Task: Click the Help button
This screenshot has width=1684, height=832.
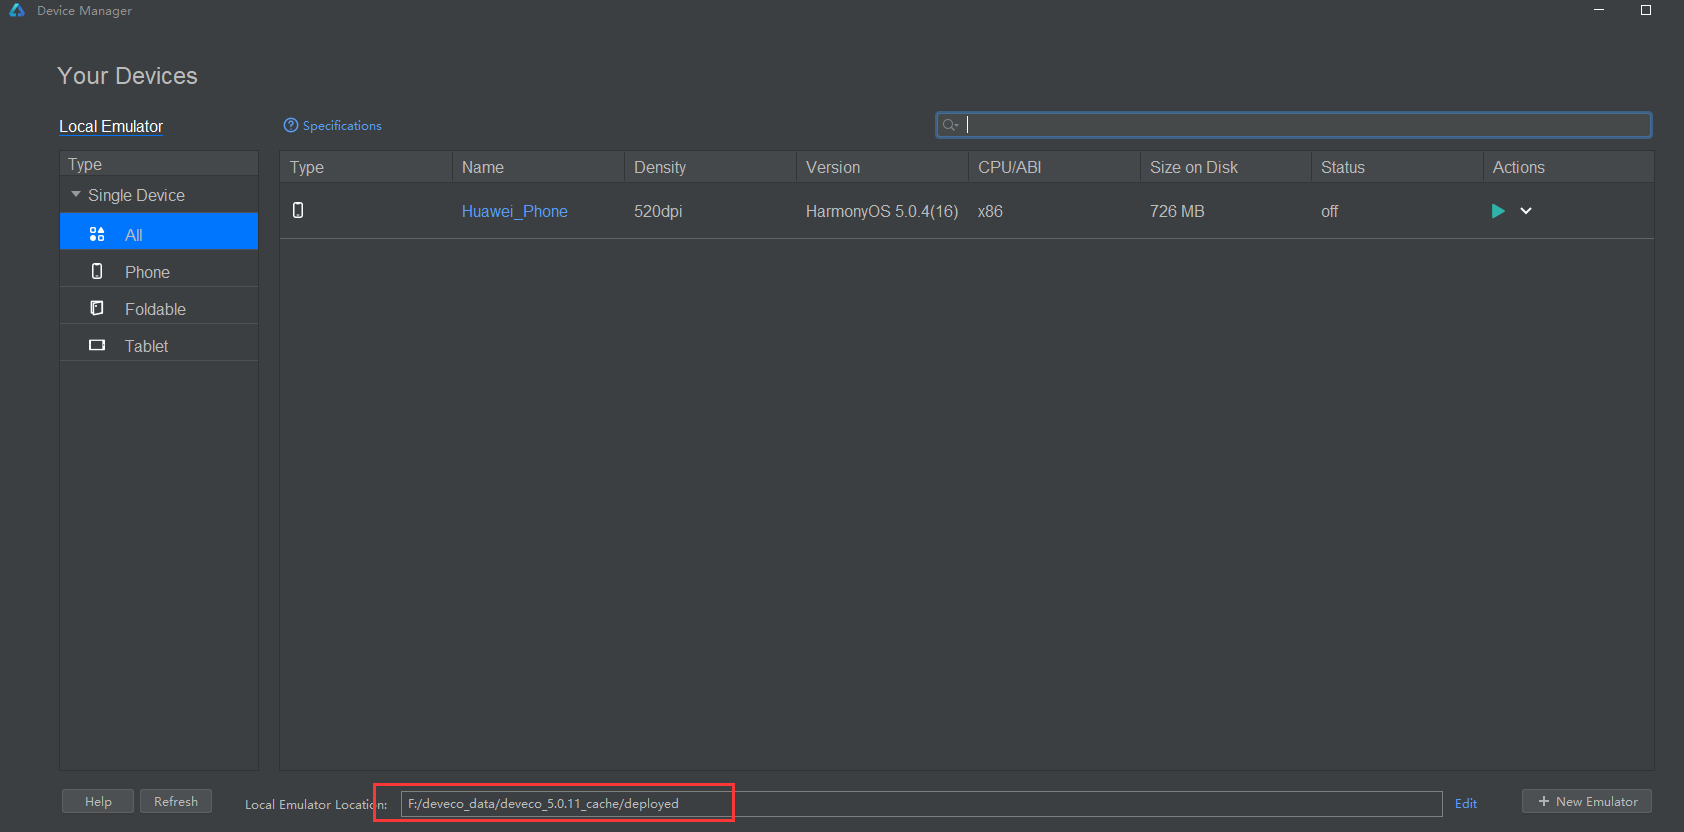Action: [x=98, y=801]
